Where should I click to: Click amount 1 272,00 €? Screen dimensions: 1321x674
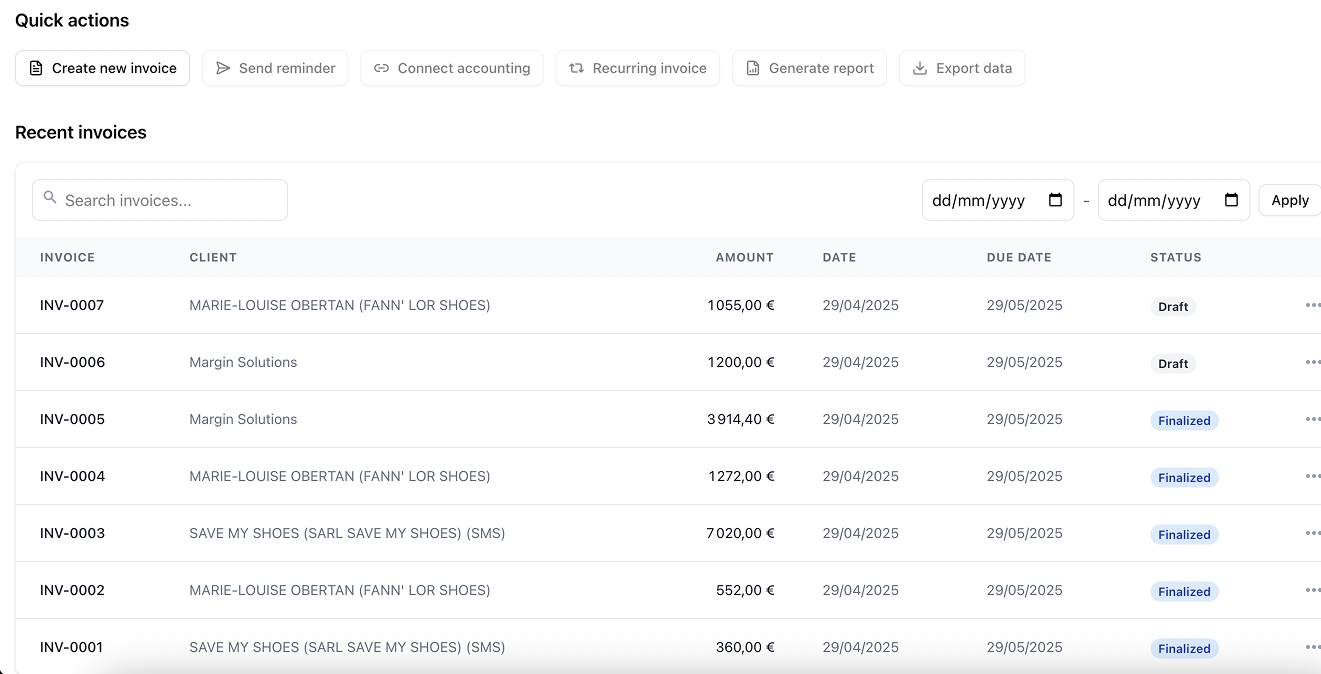click(x=741, y=476)
